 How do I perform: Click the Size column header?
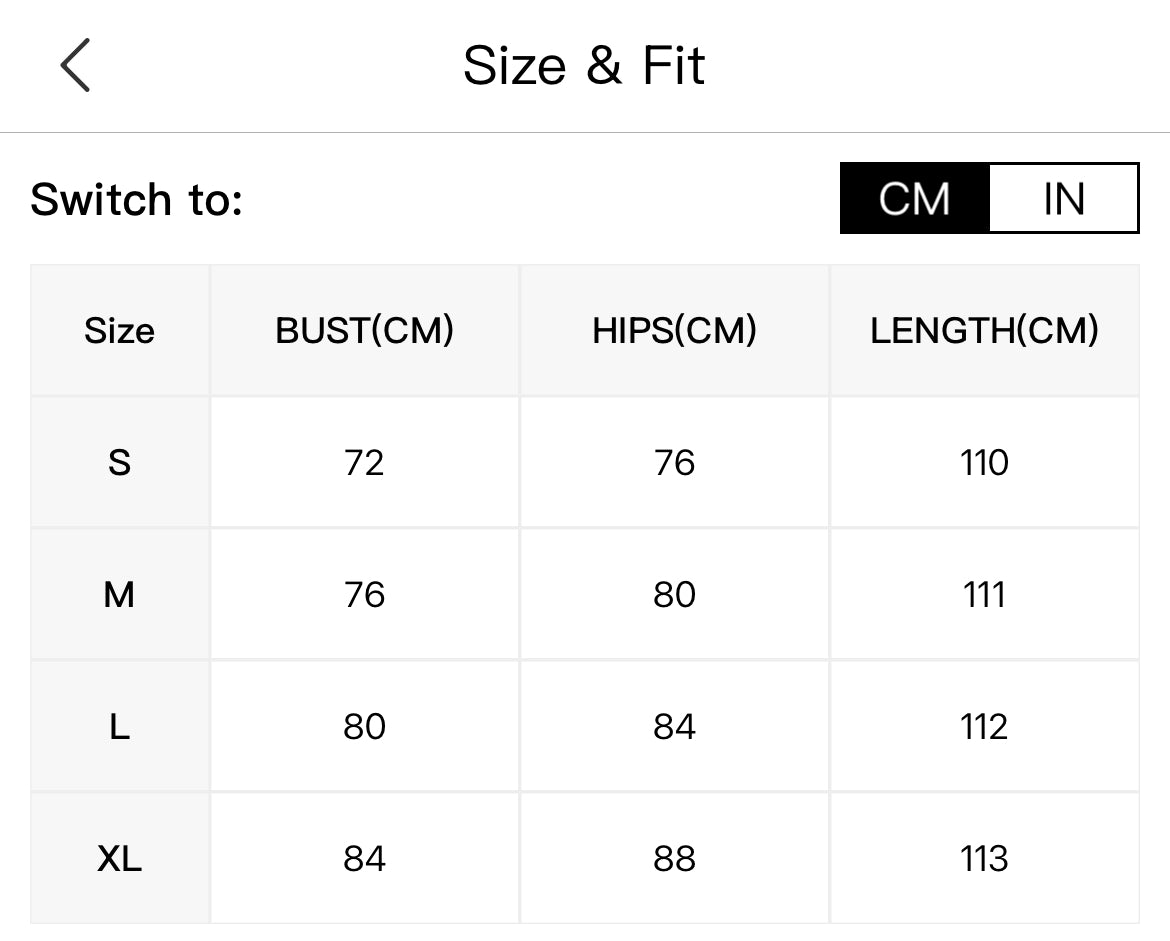[x=119, y=331]
